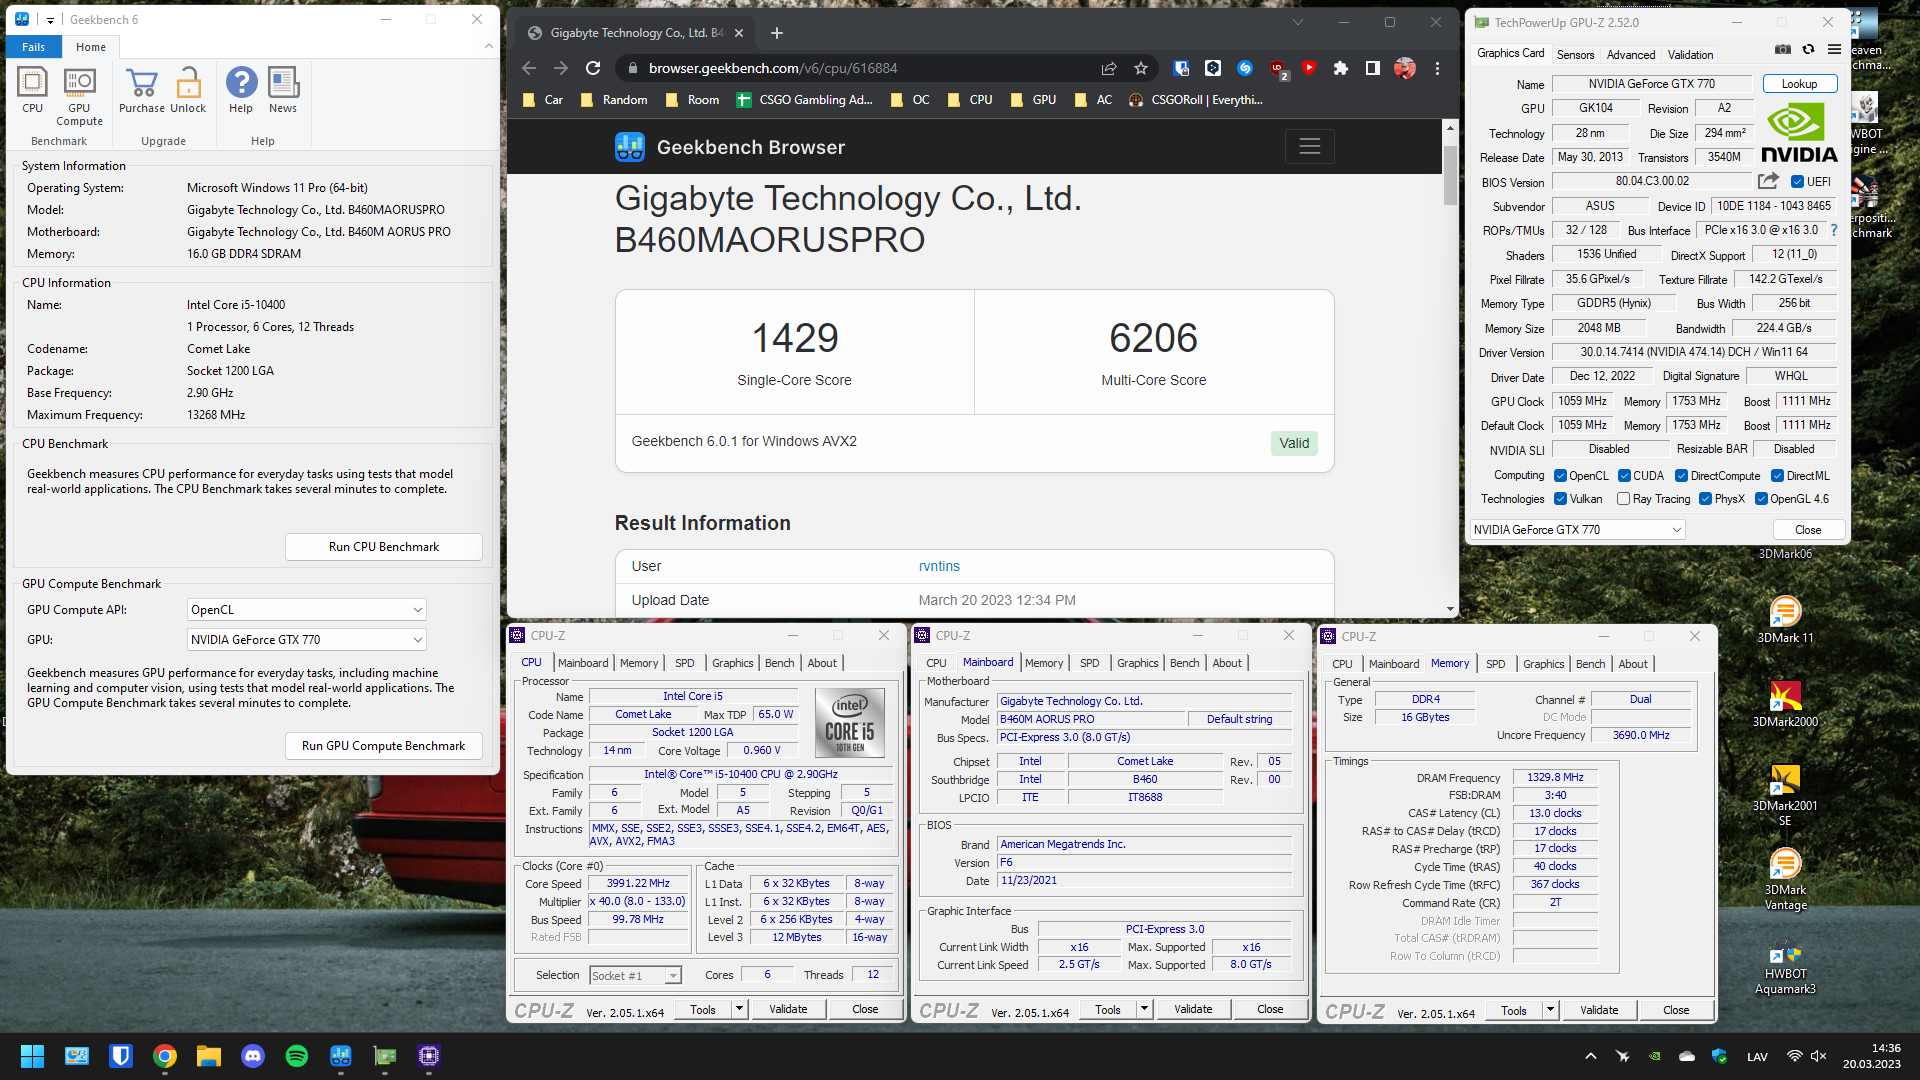Toggle the DirectML checkbox in GPU-Z
The image size is (1920, 1080).
tap(1777, 476)
